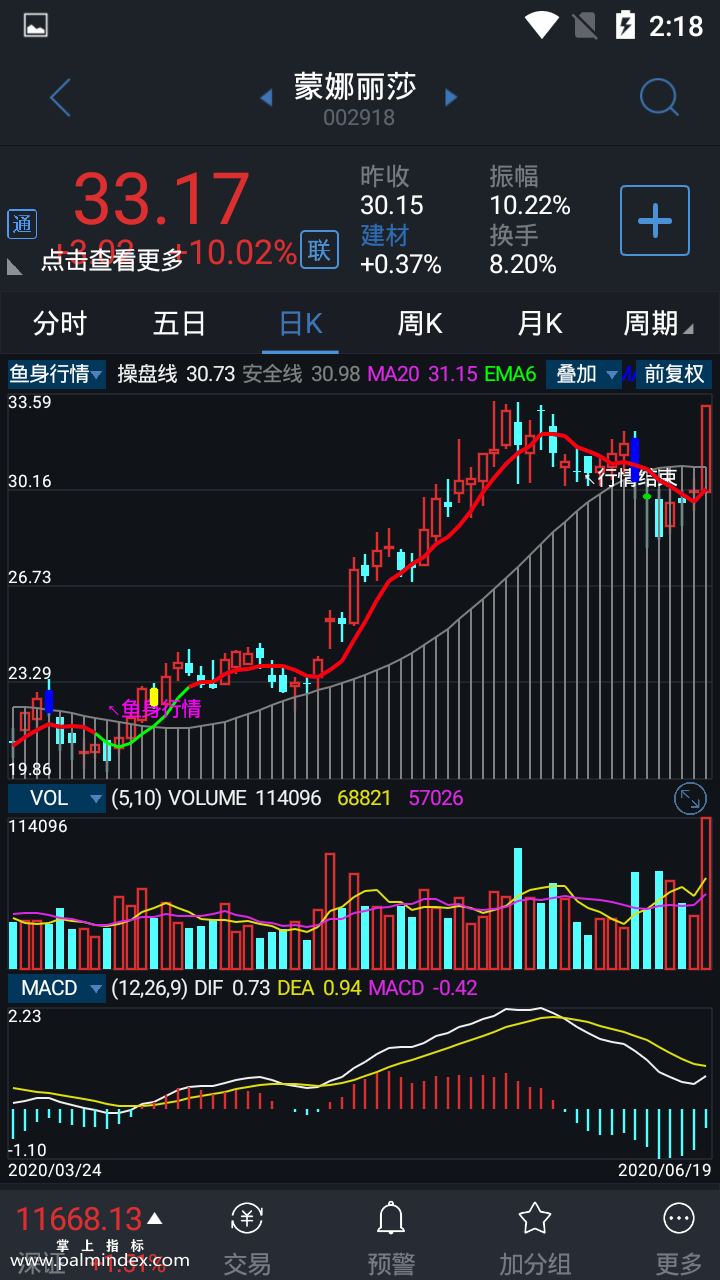Screen dimensions: 720x1280
Task: Tap the MA20 31.15 label
Action: 423,374
